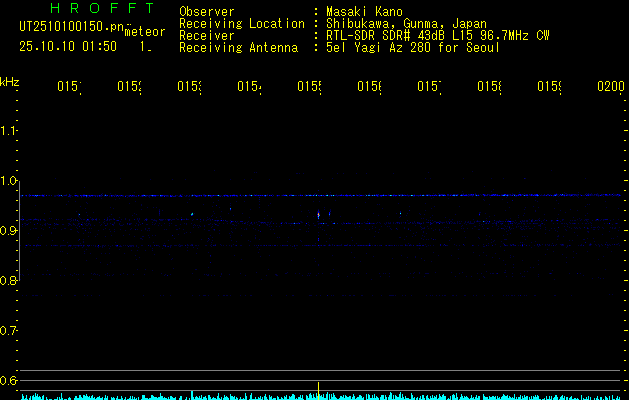Click the 0200 time marker
629x400 pixels.
pos(610,87)
